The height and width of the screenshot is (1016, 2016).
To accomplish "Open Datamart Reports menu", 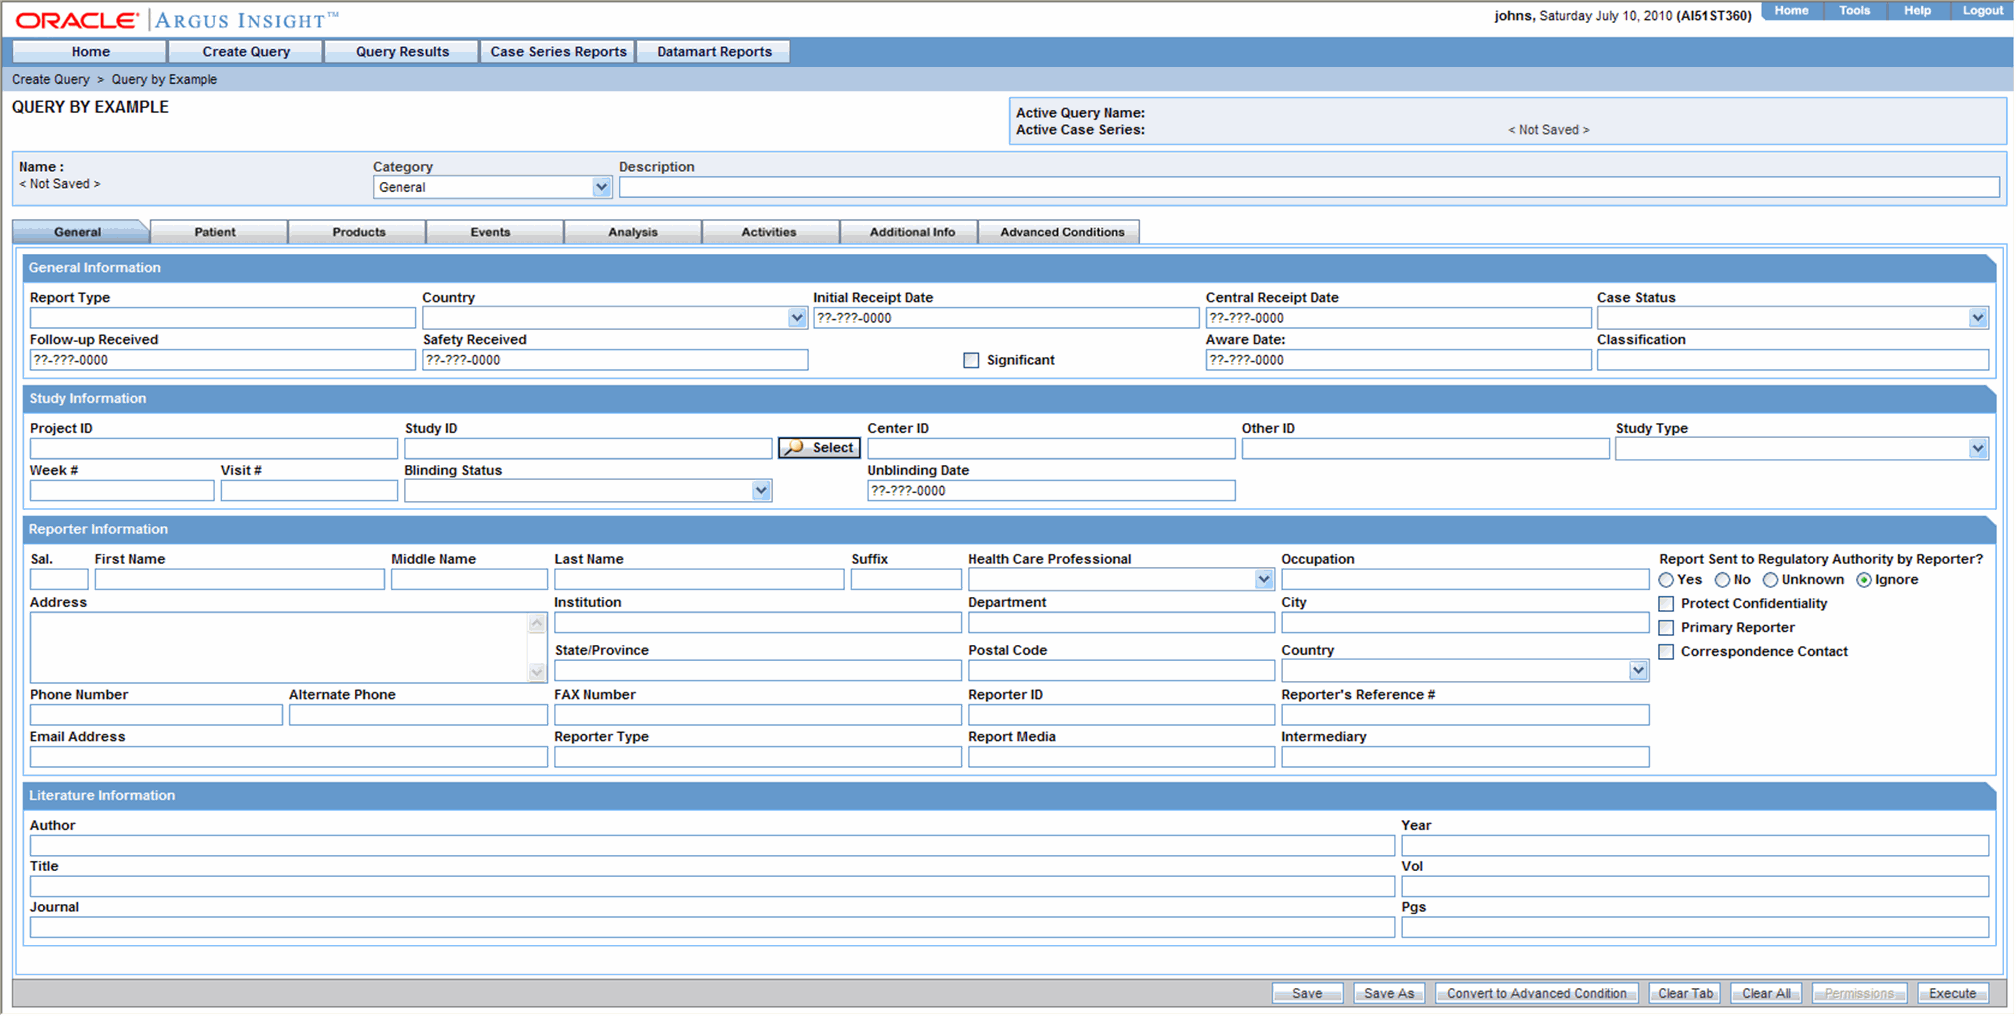I will click(714, 52).
